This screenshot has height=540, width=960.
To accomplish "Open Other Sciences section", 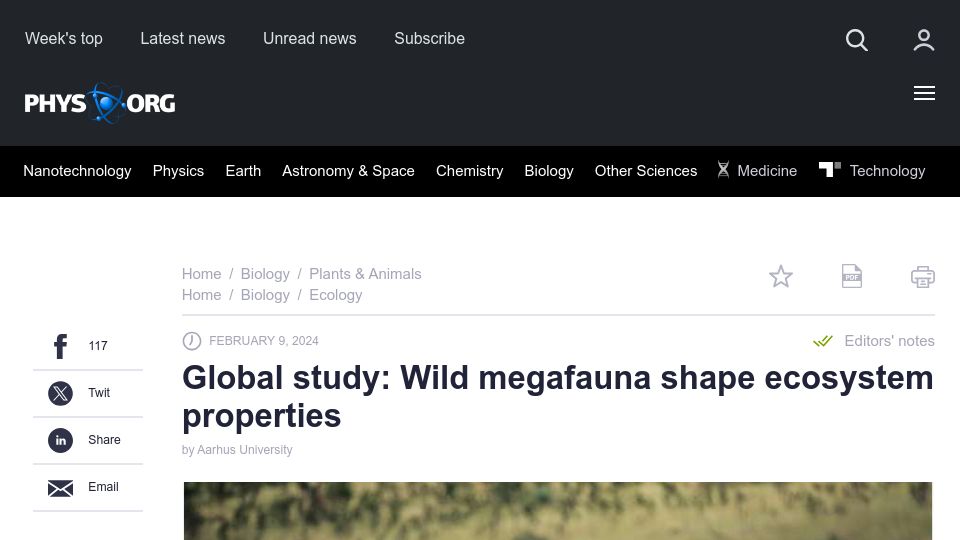I will pyautogui.click(x=646, y=171).
